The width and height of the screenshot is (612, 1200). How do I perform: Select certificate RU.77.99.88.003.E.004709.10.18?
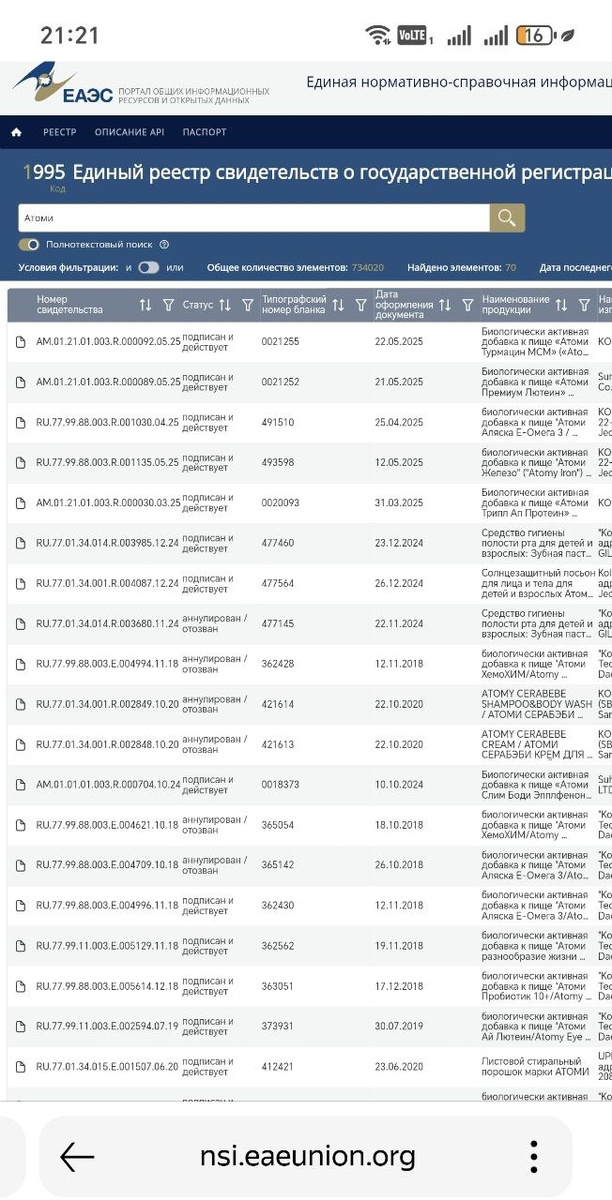[x=108, y=866]
